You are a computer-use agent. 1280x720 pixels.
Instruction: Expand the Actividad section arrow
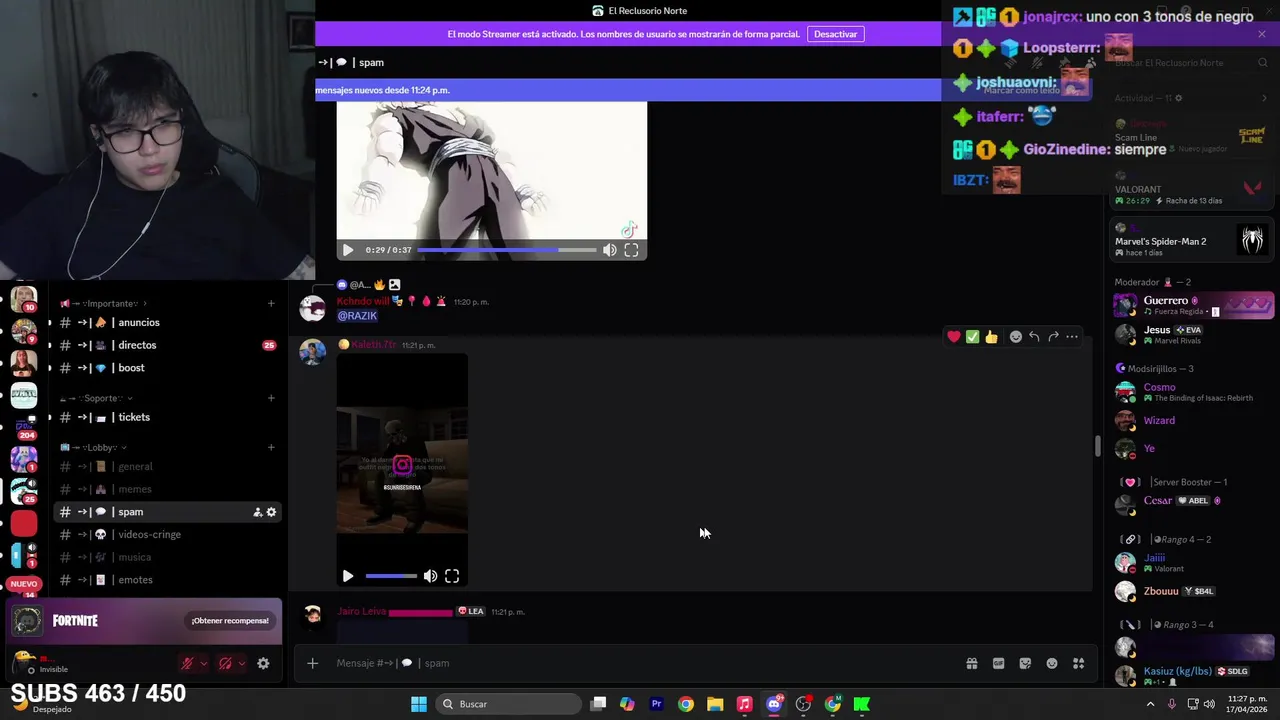point(1264,98)
